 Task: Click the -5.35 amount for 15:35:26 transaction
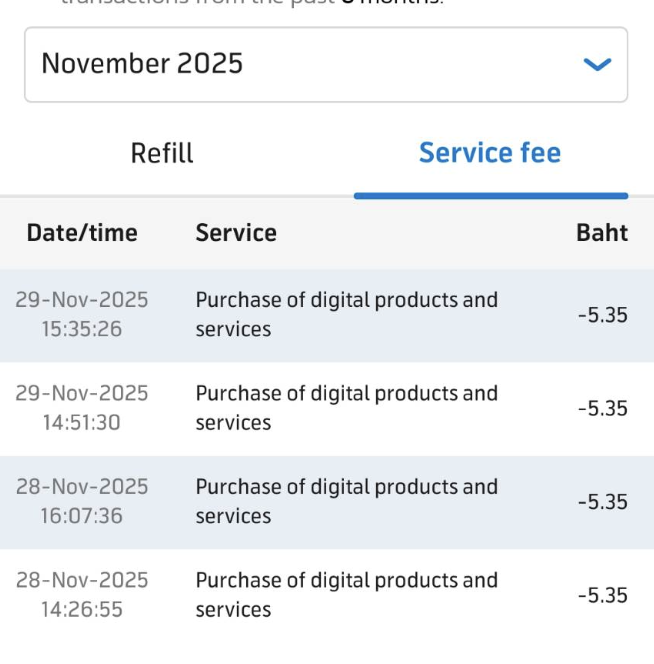603,315
